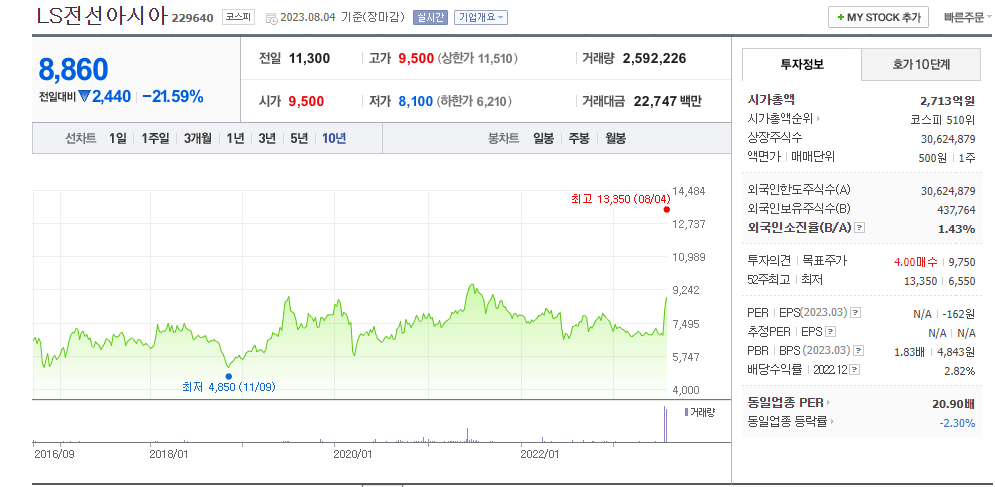This screenshot has width=995, height=487.
Task: Open the 기업개요 dropdown
Action: tap(480, 18)
